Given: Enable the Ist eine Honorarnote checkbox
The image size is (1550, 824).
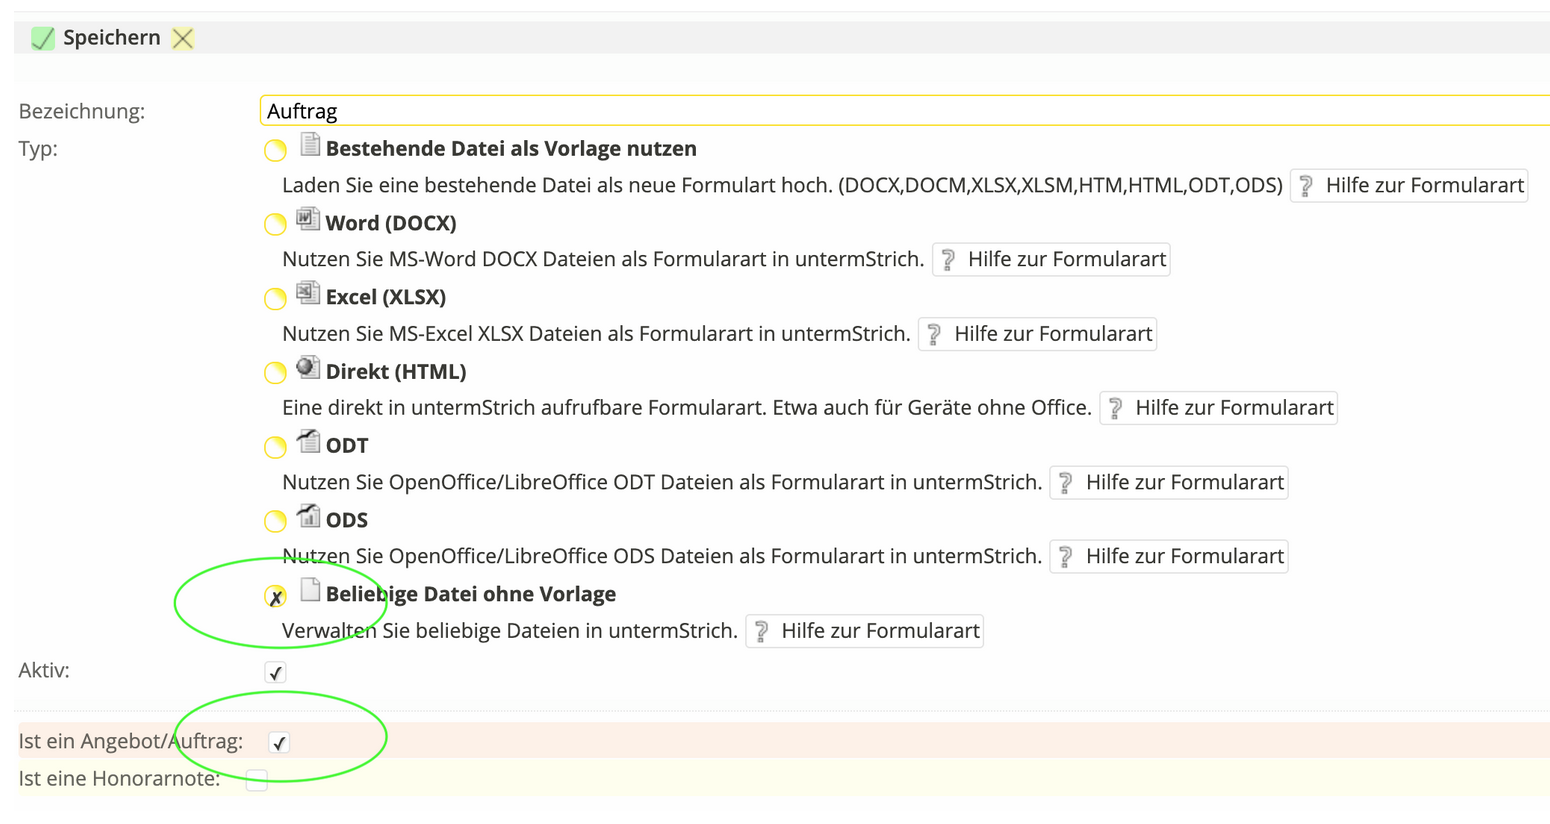Looking at the screenshot, I should [256, 779].
